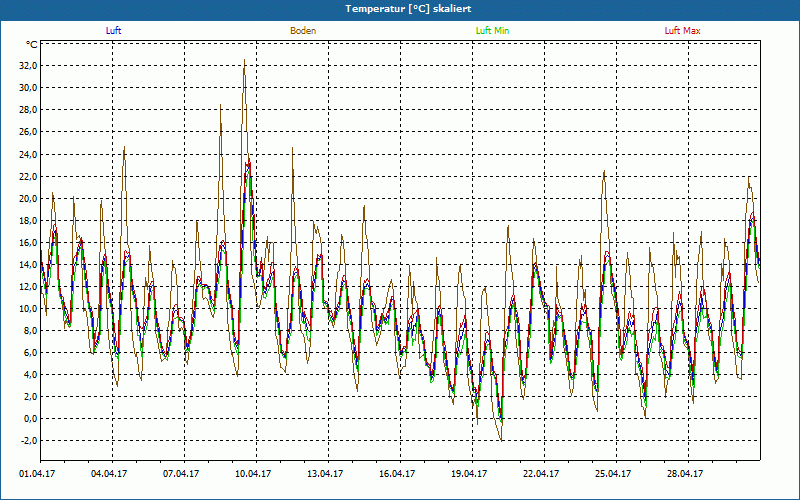Screen dimensions: 800x500
Task: Click the 28.04.17 date label
Action: tap(685, 473)
